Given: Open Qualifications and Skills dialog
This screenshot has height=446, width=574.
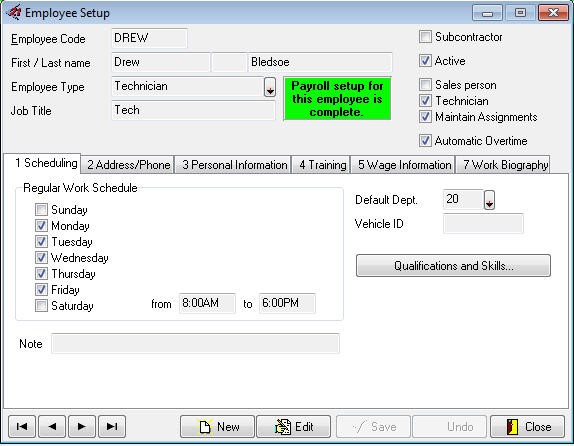Looking at the screenshot, I should (453, 265).
